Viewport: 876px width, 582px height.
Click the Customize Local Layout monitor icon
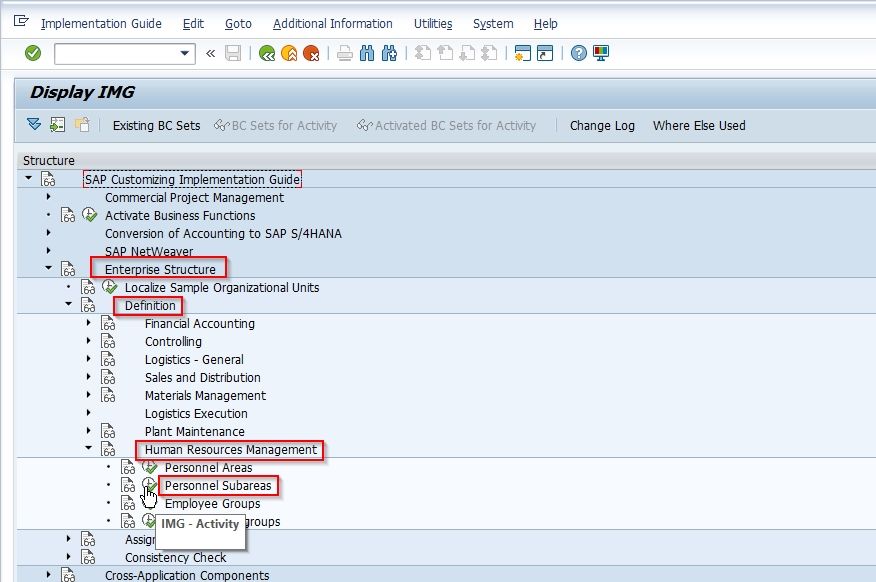pyautogui.click(x=601, y=53)
